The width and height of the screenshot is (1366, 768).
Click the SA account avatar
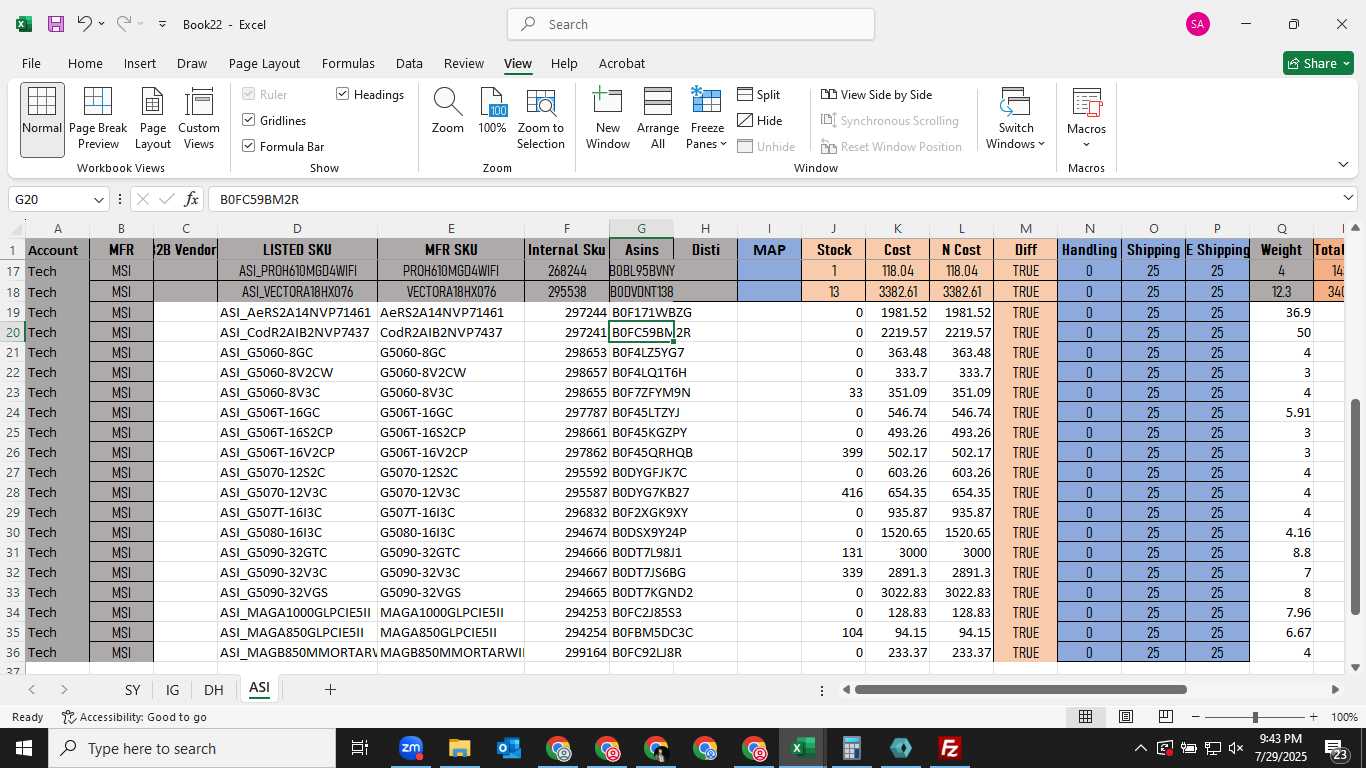click(1198, 24)
